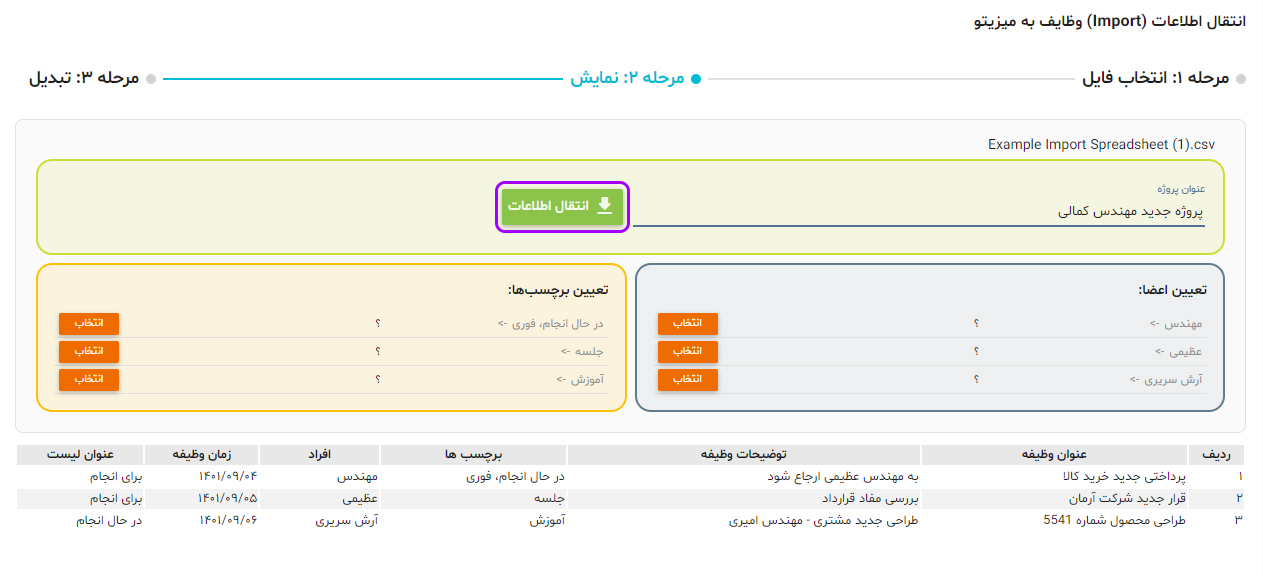Click انتخاب button for label جلسه
The width and height of the screenshot is (1263, 576).
click(x=89, y=352)
